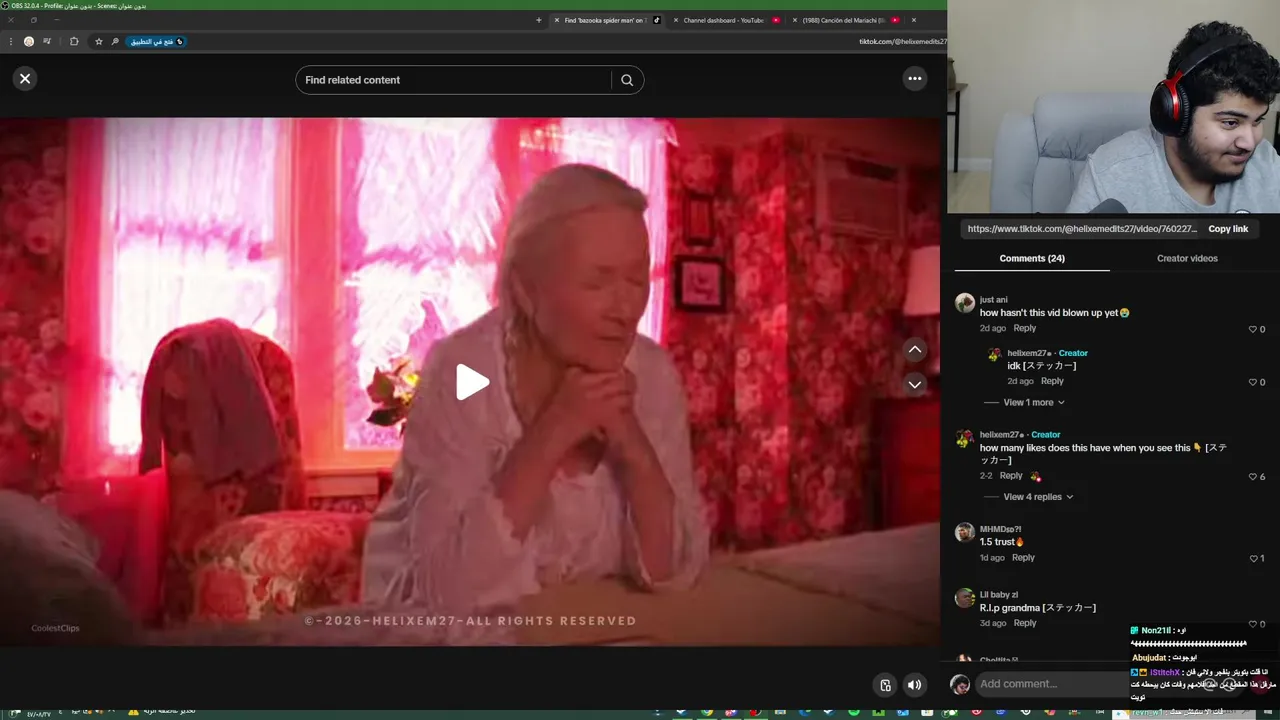Close the 'bazooka spider man' TikTok tab
1280x720 pixels.
557,20
